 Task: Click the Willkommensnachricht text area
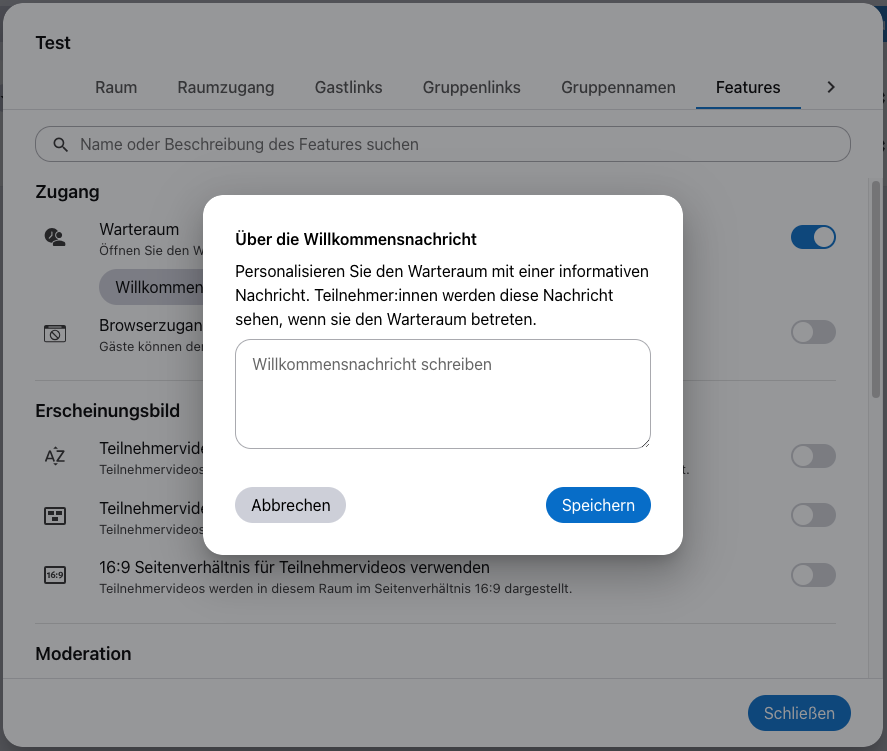[x=442, y=394]
